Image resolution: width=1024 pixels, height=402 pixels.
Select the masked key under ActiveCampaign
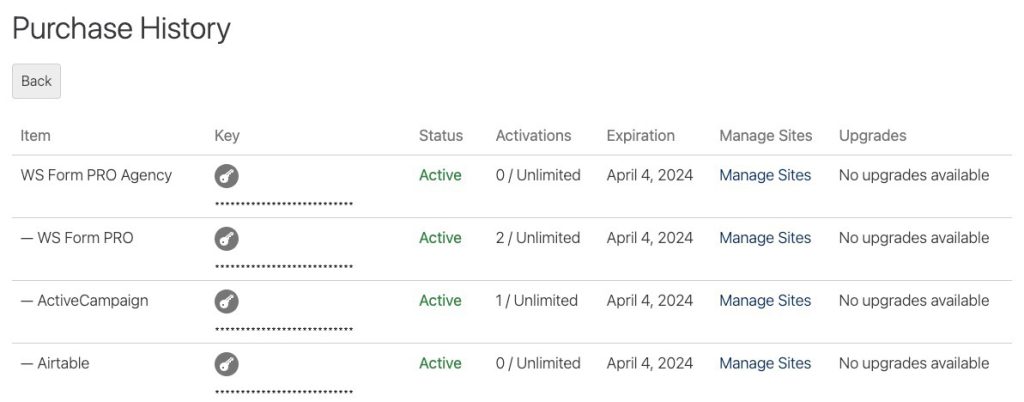[x=284, y=329]
